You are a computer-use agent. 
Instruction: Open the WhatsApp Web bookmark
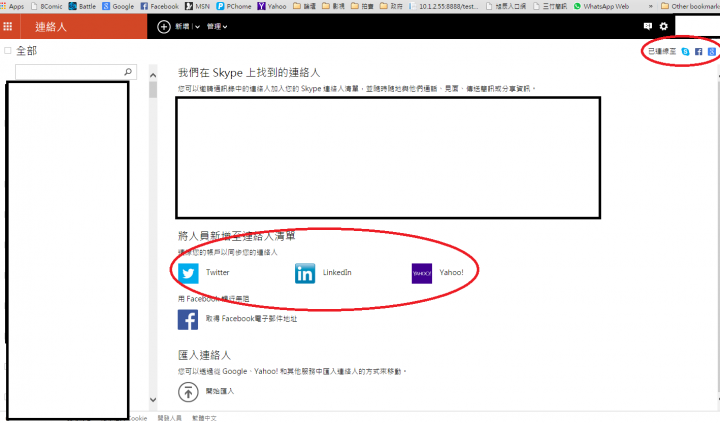click(x=601, y=6)
